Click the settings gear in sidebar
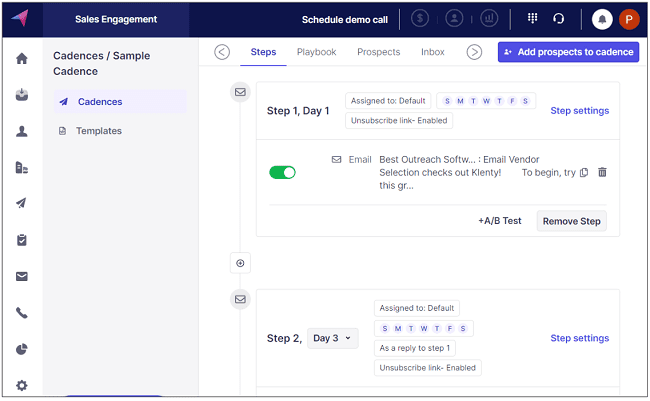This screenshot has height=401, width=650. coord(22,385)
